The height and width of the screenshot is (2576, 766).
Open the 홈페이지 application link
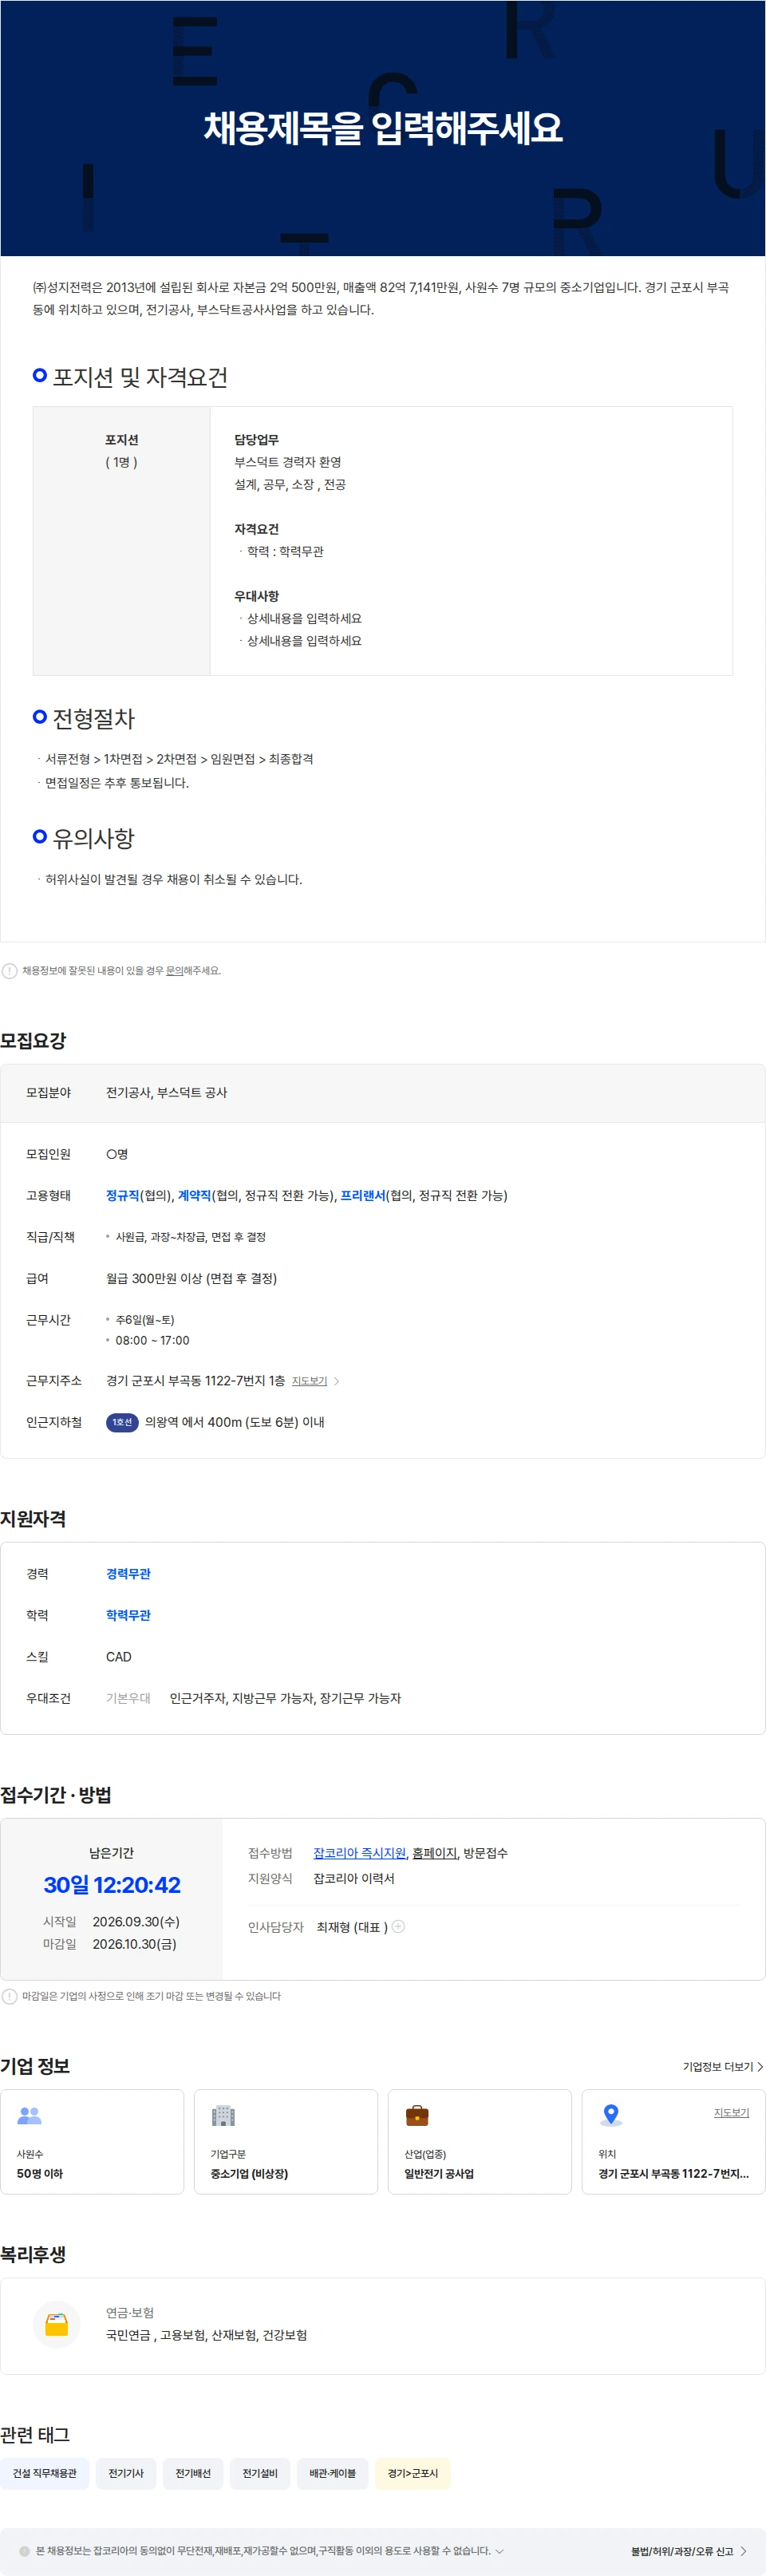pos(434,1853)
